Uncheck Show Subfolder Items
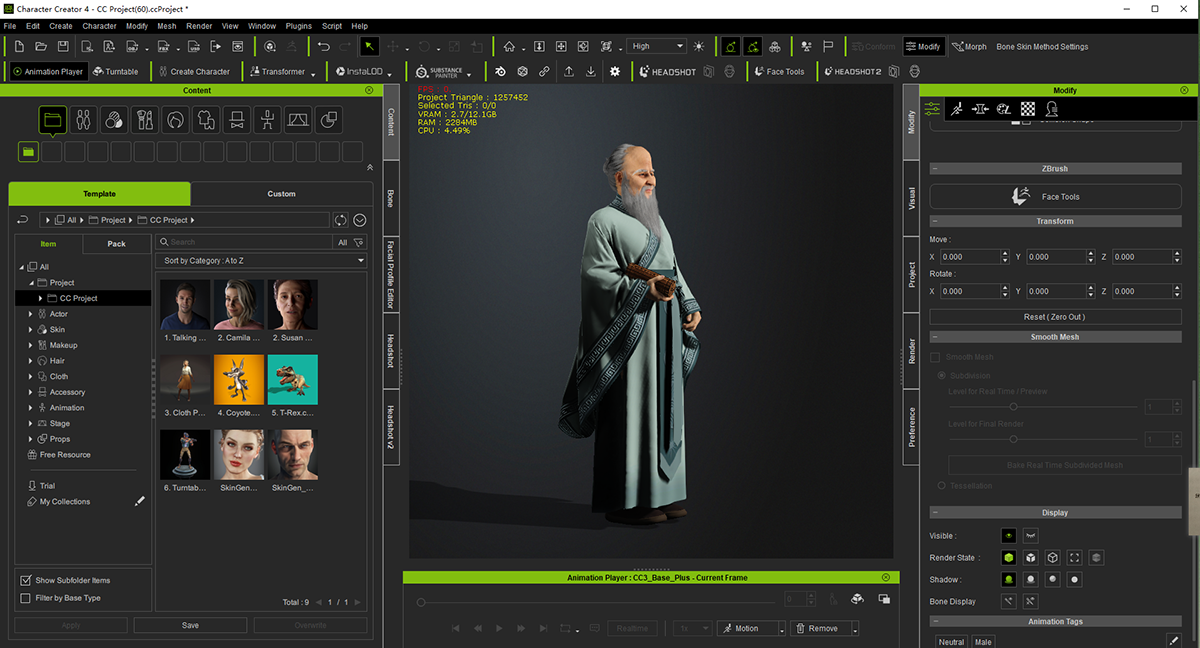Screen dimensions: 1200x648 tap(26, 580)
